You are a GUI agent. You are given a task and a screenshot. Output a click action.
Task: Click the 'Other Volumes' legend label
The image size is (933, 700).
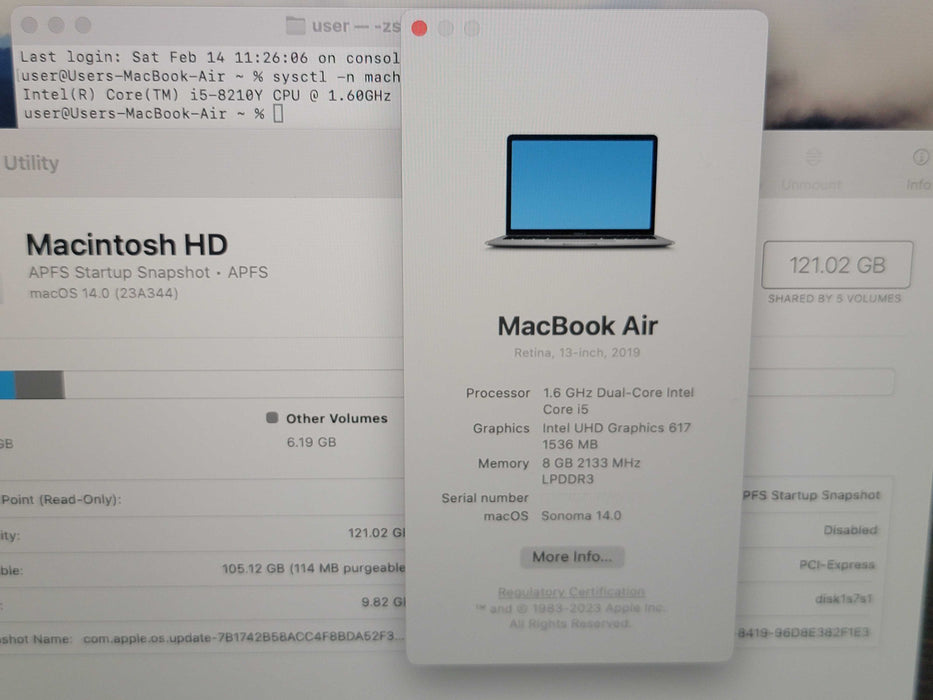point(337,418)
